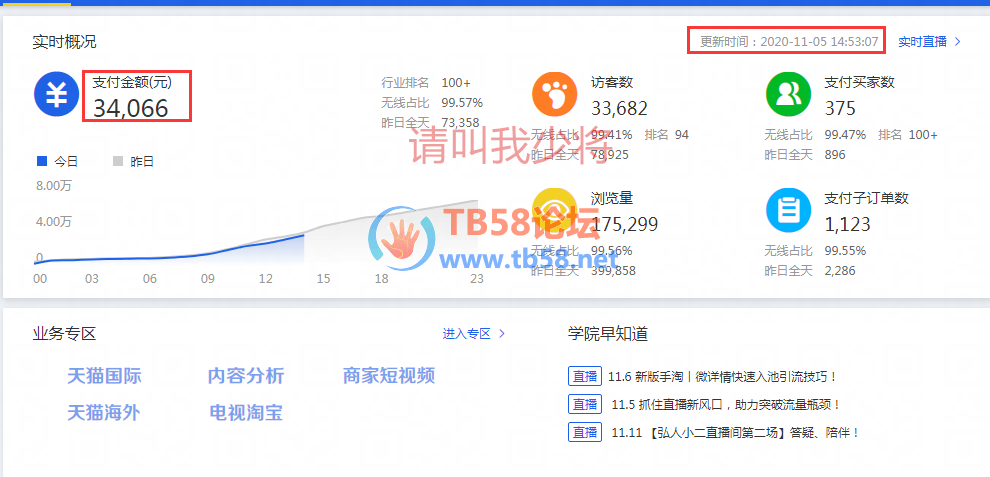
Task: Open the 11.6 新版手淘 live article
Action: (x=722, y=377)
